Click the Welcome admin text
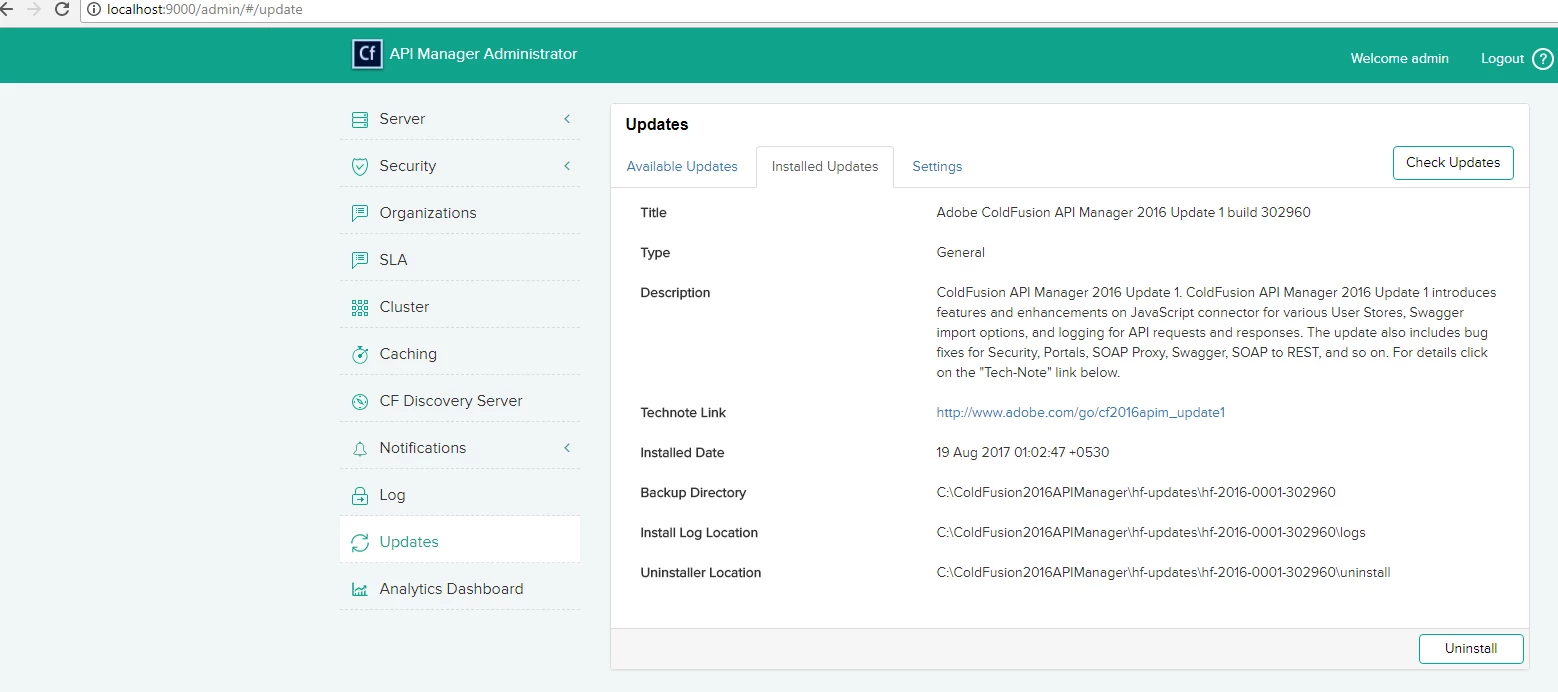 pos(1400,59)
